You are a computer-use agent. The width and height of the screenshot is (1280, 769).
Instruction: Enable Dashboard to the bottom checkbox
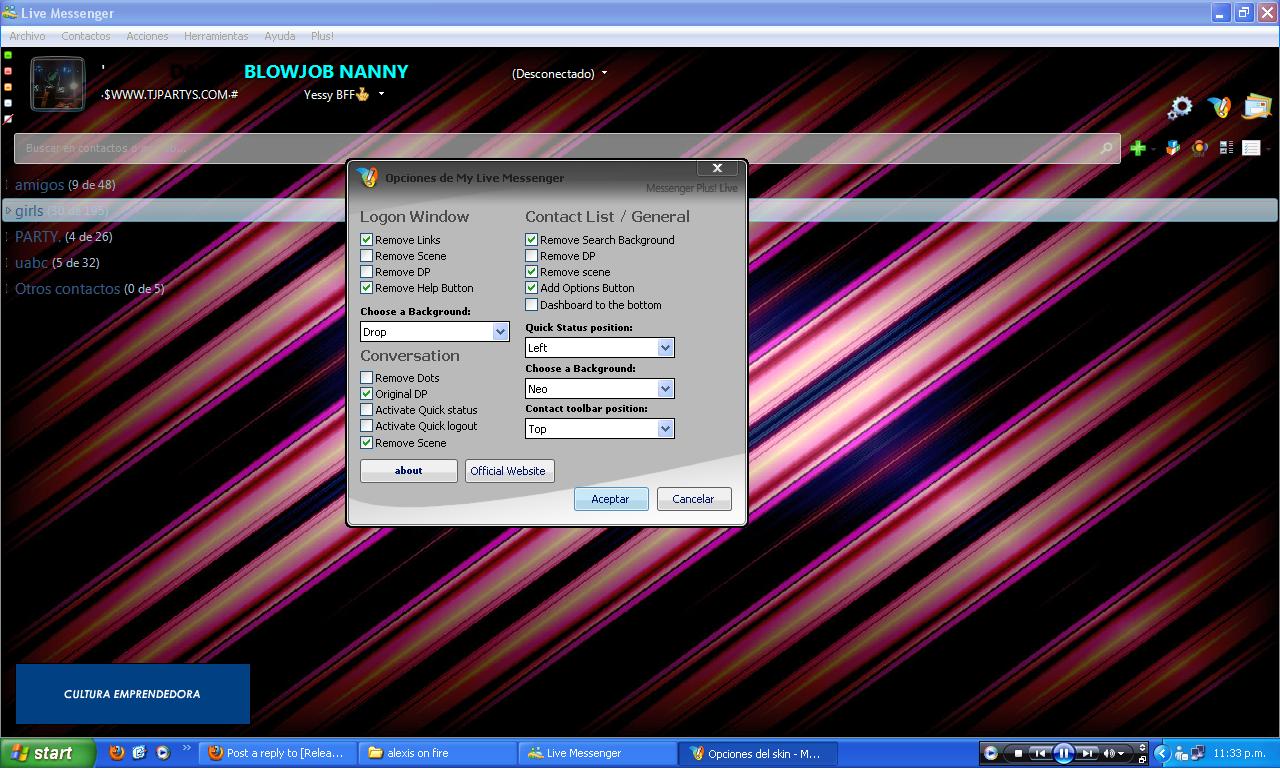click(x=532, y=305)
